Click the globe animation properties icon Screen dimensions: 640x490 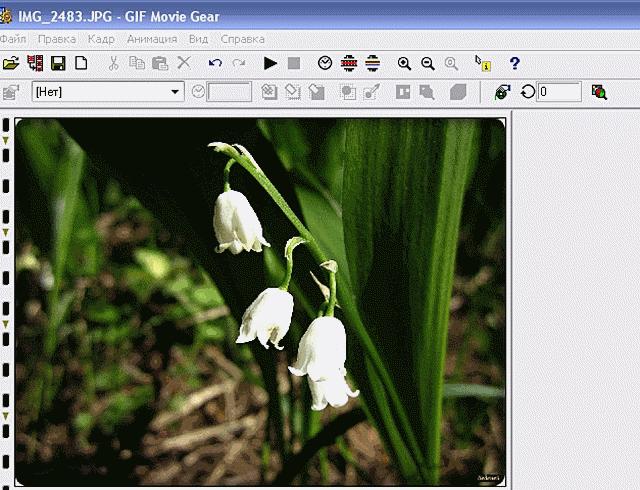[x=502, y=92]
